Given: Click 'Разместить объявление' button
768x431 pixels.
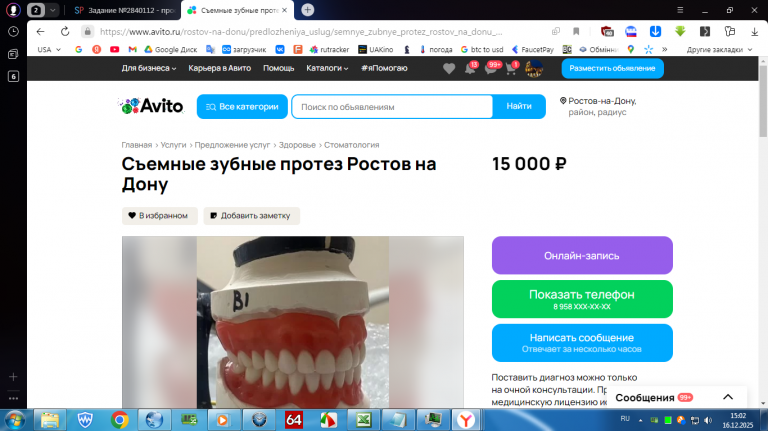Looking at the screenshot, I should coord(612,68).
